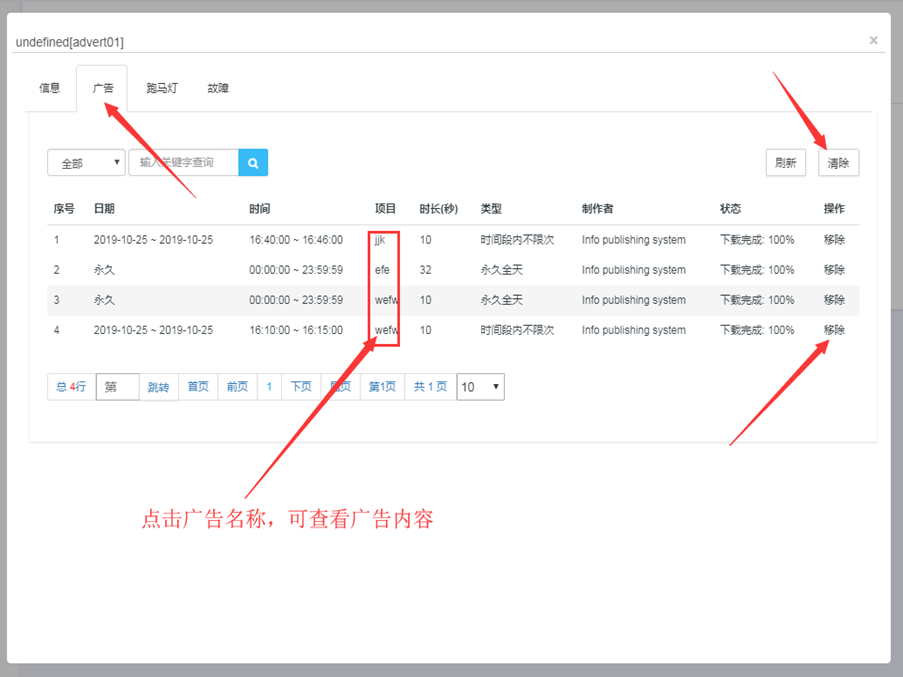Select the 广告 tab
The width and height of the screenshot is (903, 677).
(x=103, y=88)
